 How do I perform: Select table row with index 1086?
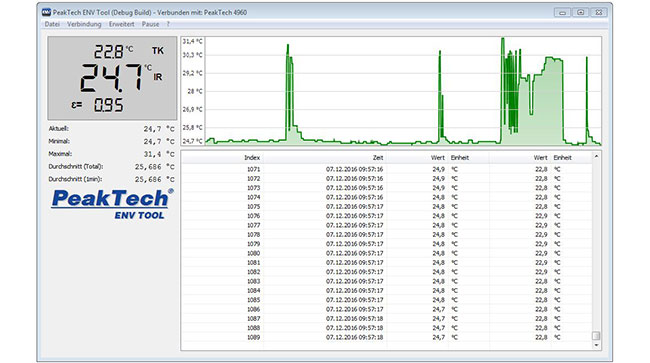(387, 309)
